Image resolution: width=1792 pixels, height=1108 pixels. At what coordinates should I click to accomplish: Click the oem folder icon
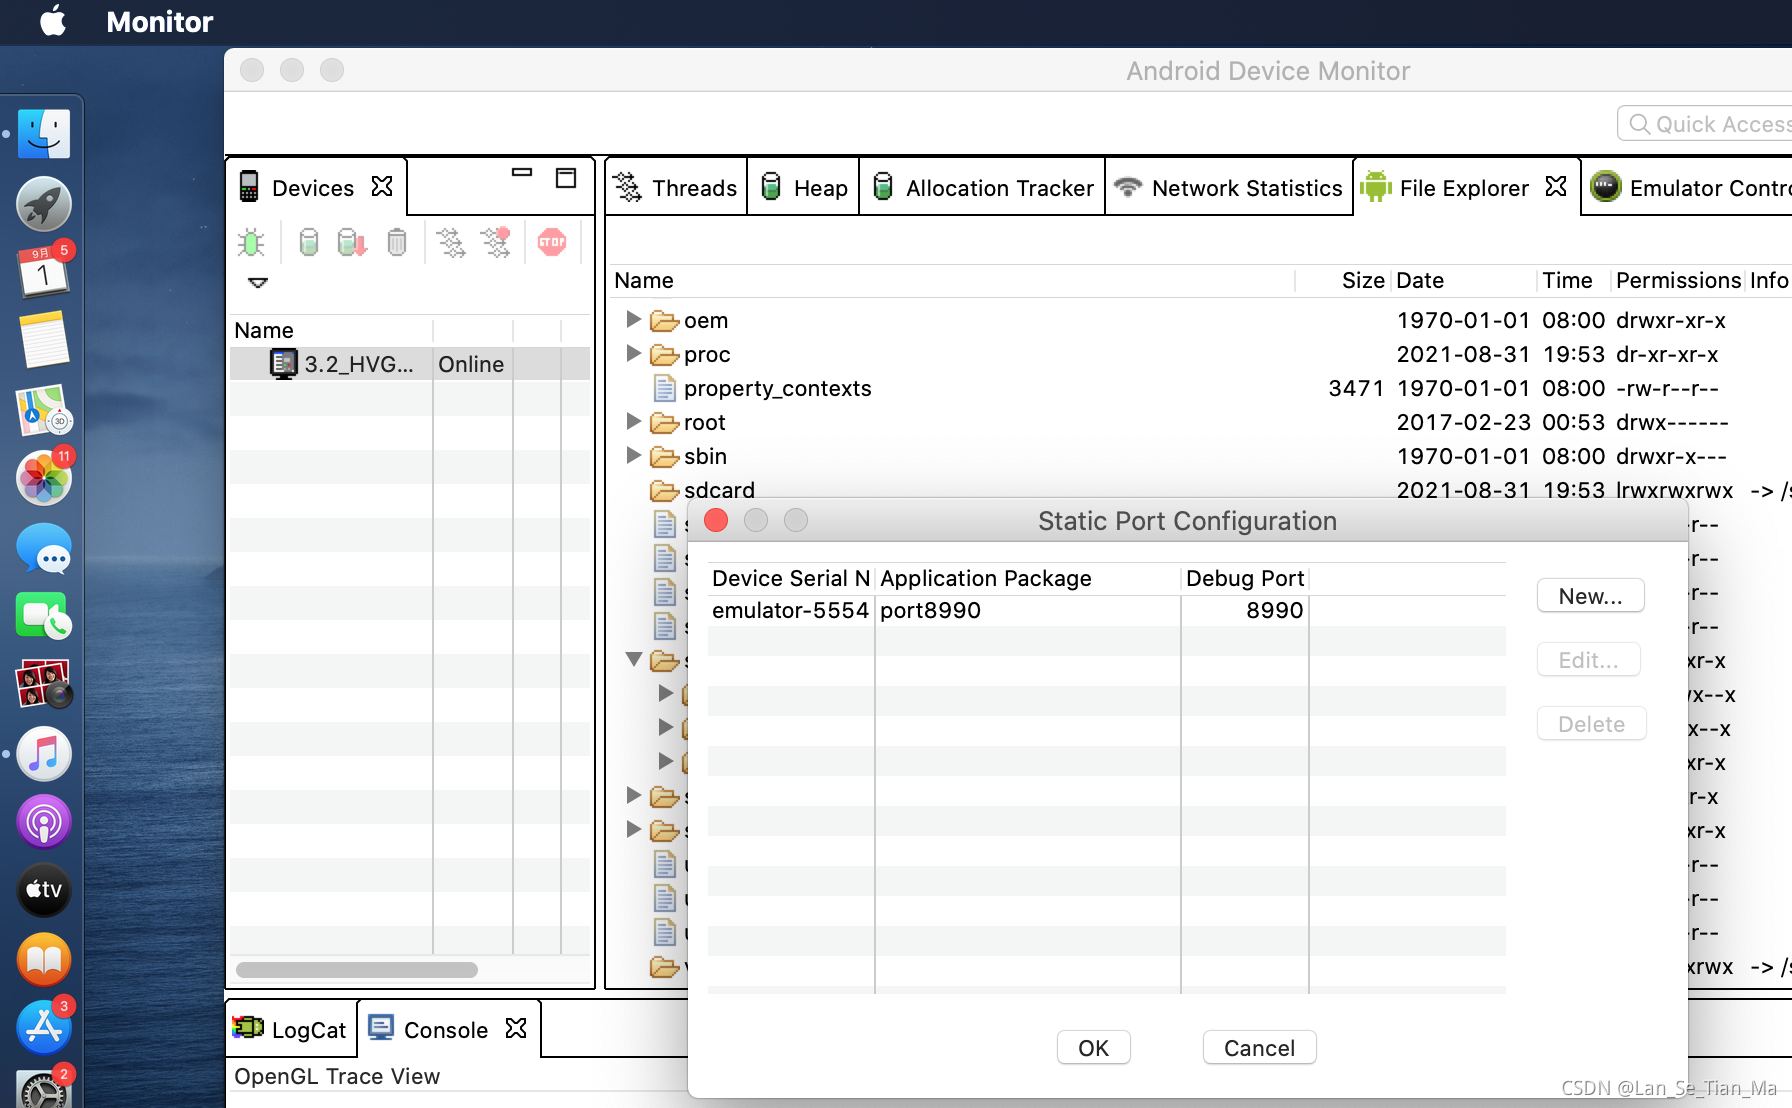(664, 321)
